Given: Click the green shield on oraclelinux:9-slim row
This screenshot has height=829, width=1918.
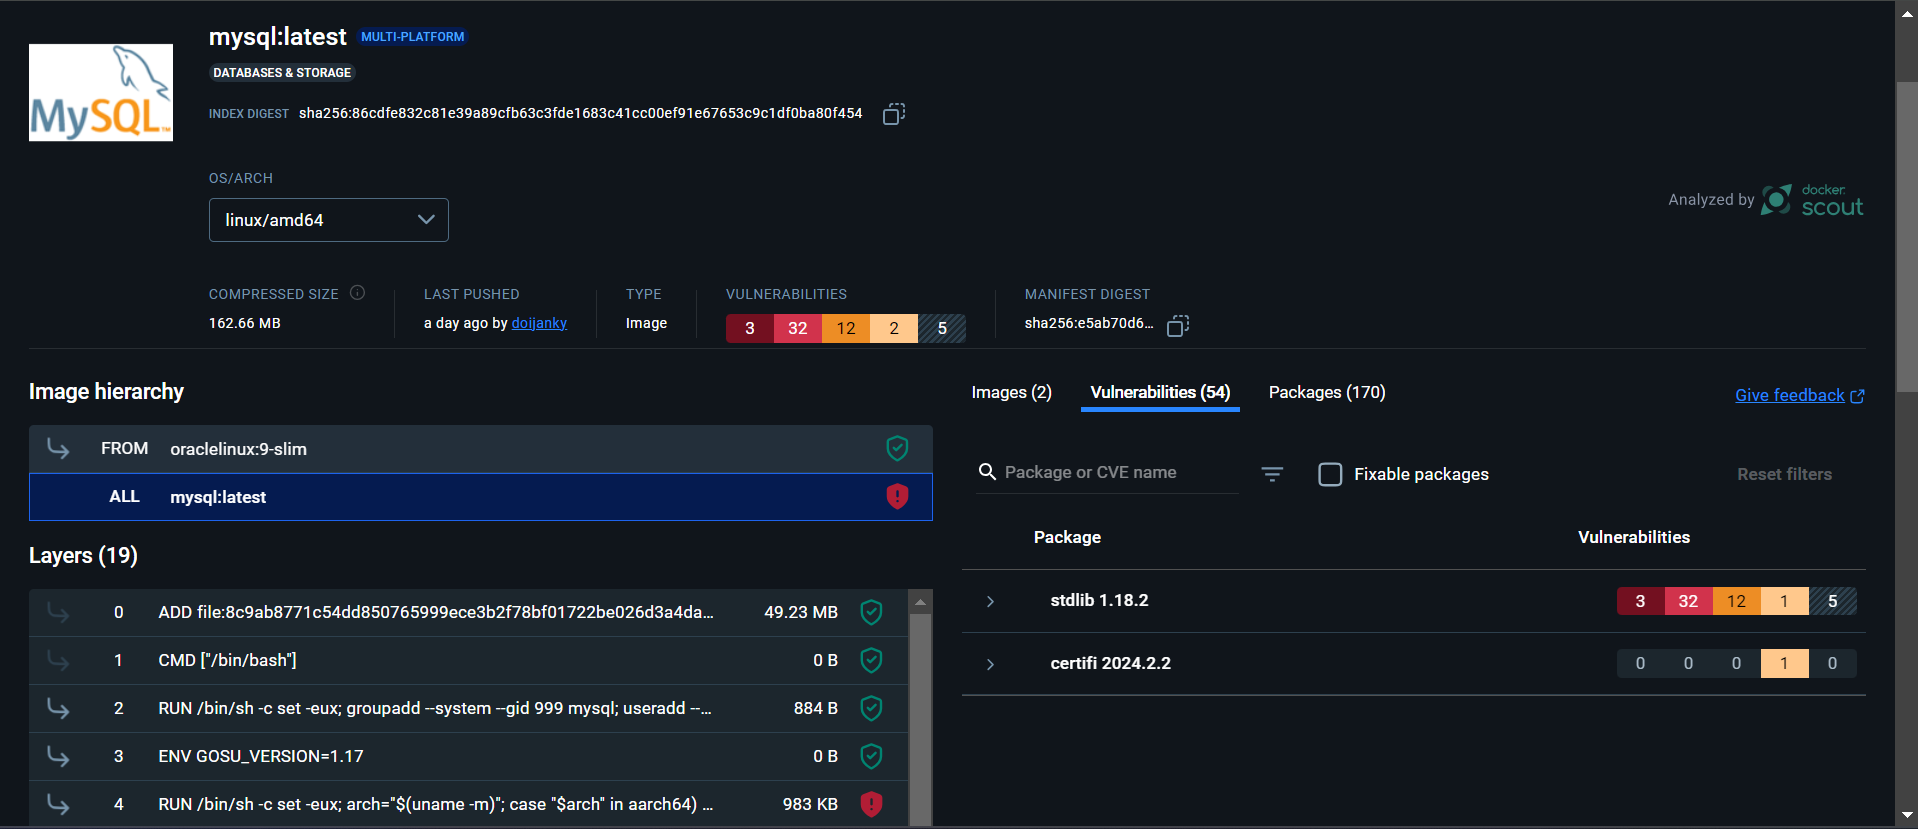Looking at the screenshot, I should (897, 449).
